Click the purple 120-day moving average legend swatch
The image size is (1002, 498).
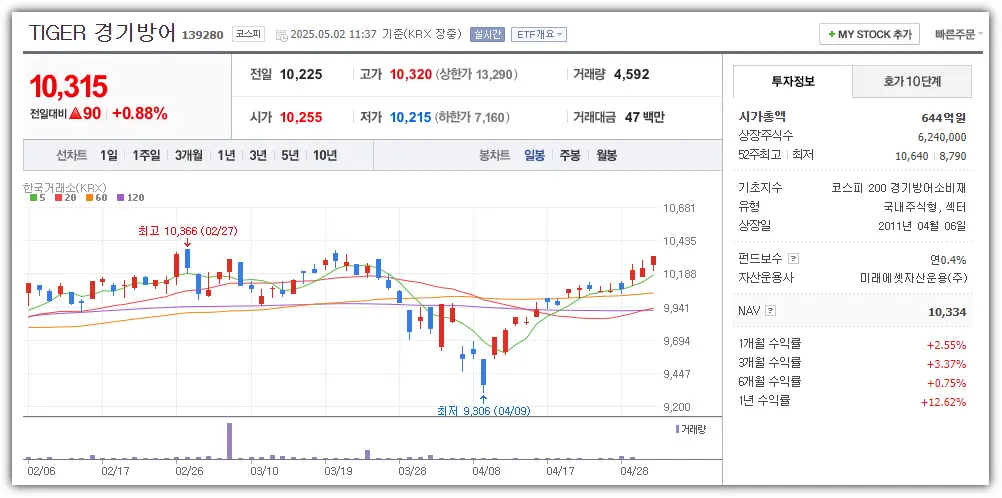point(121,198)
